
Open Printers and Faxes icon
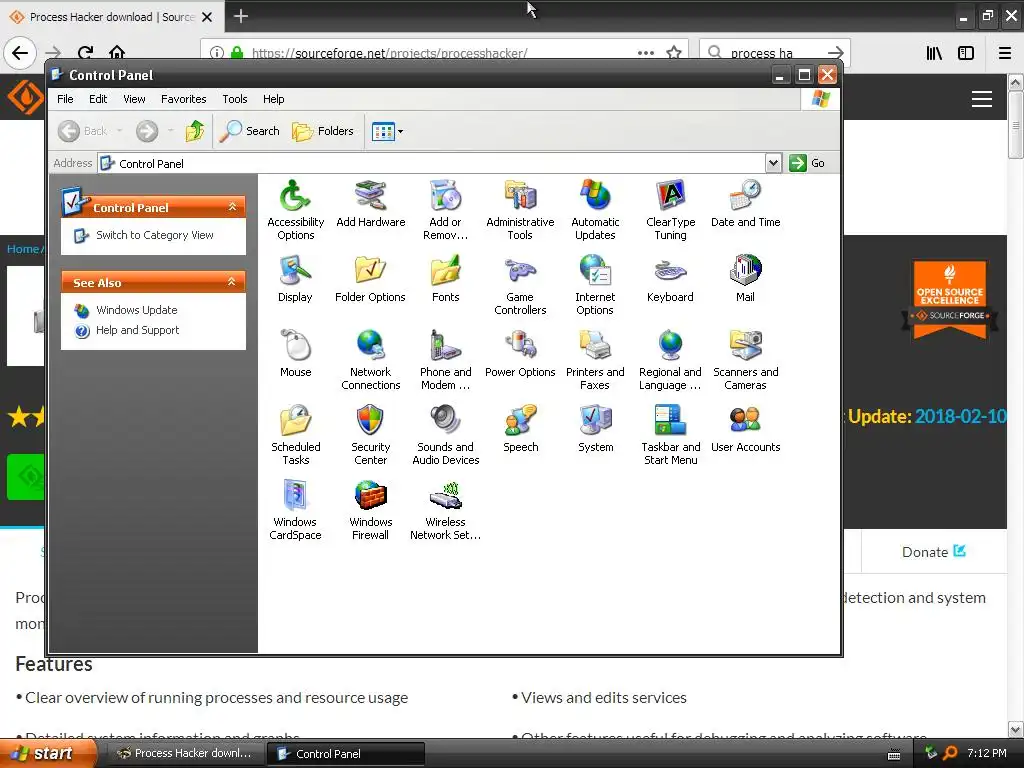[595, 360]
